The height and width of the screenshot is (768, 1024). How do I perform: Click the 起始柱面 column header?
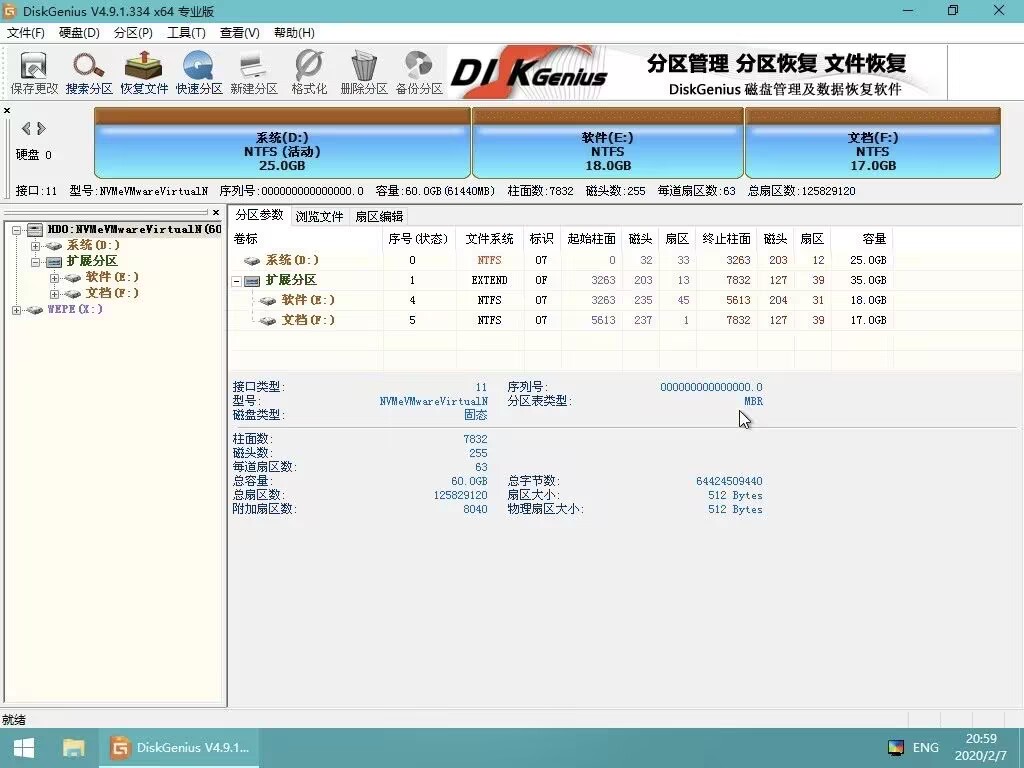(x=591, y=238)
